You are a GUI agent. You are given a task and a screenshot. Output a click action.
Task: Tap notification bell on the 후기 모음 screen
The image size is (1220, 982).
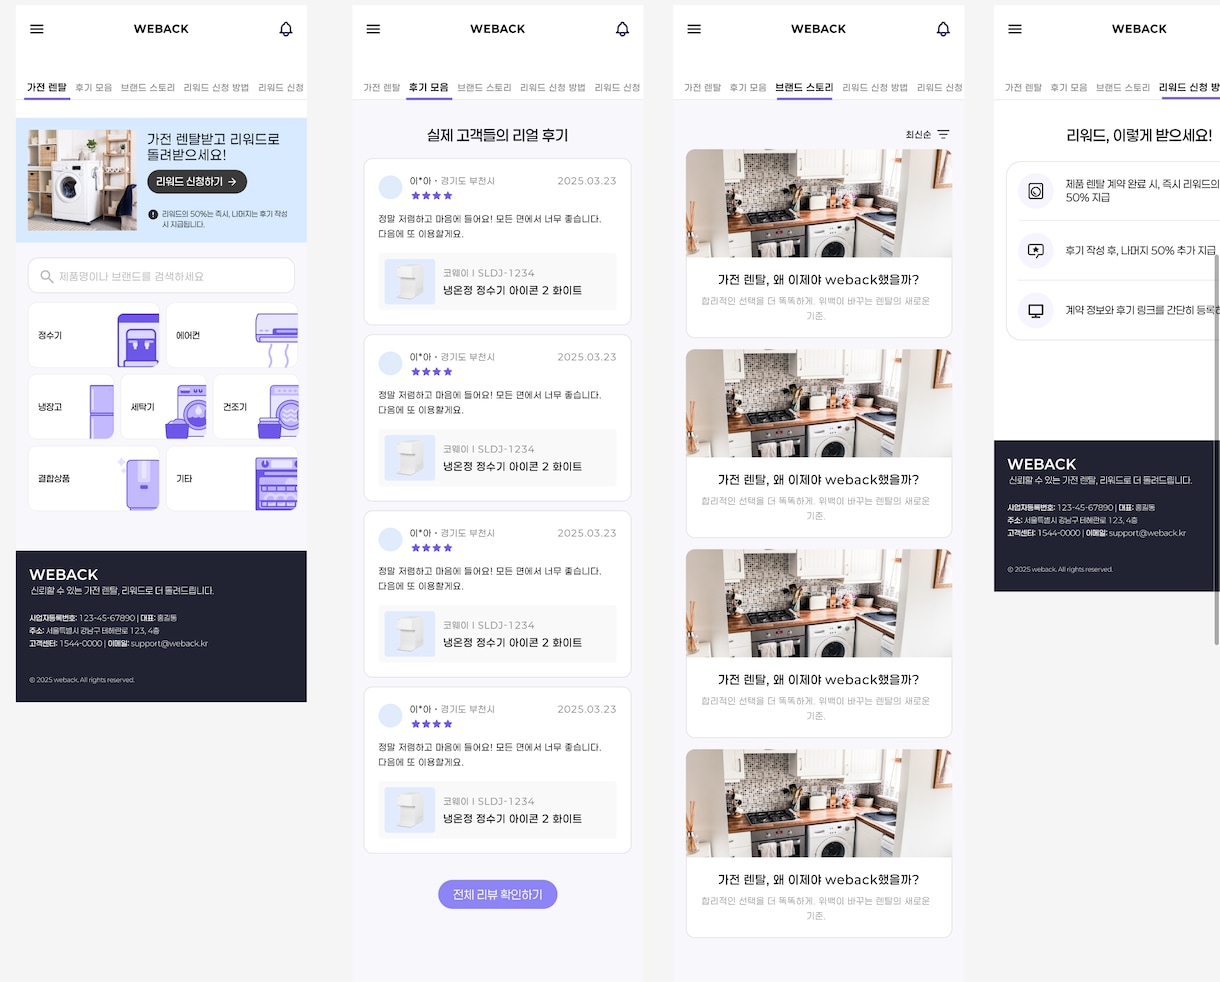(x=622, y=29)
